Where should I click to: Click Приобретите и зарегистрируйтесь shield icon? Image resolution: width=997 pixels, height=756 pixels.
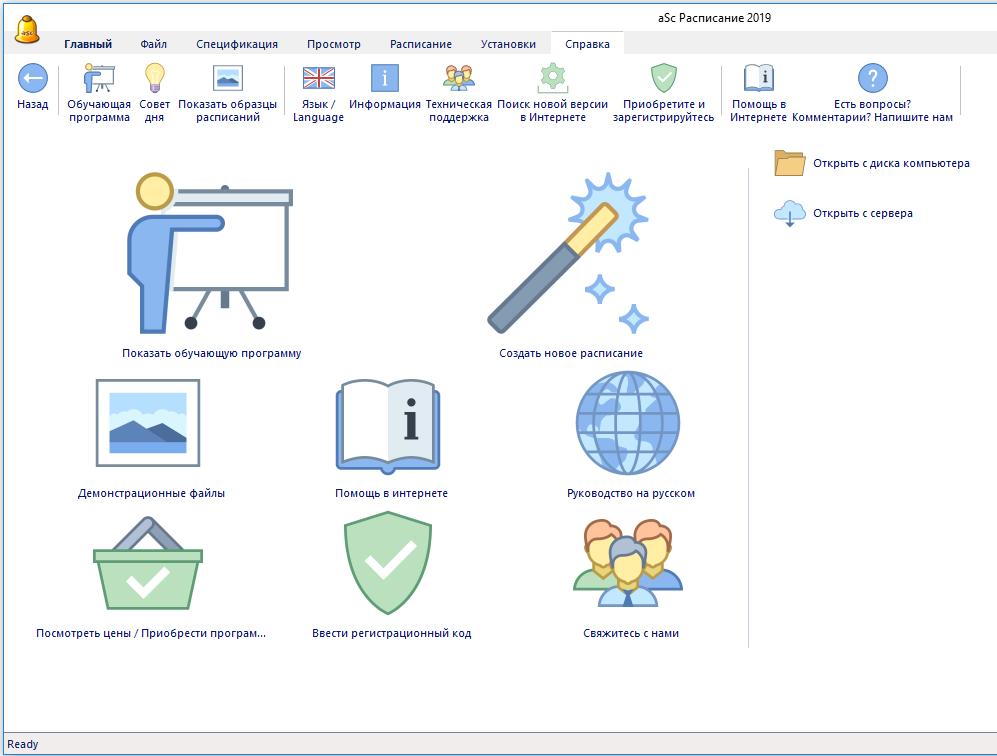coord(664,78)
